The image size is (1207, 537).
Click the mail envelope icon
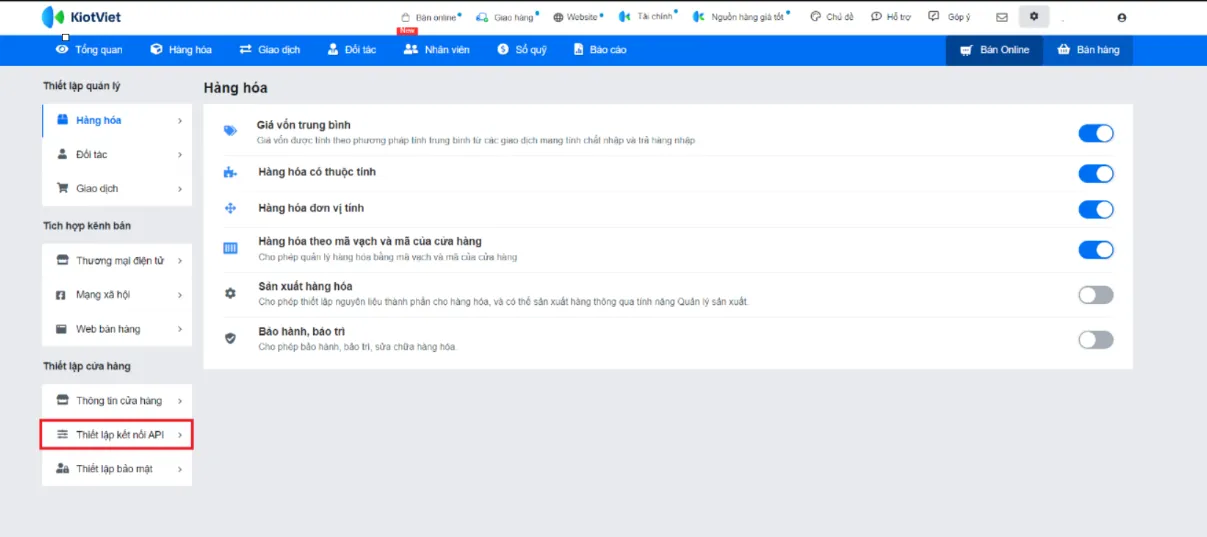point(1002,17)
